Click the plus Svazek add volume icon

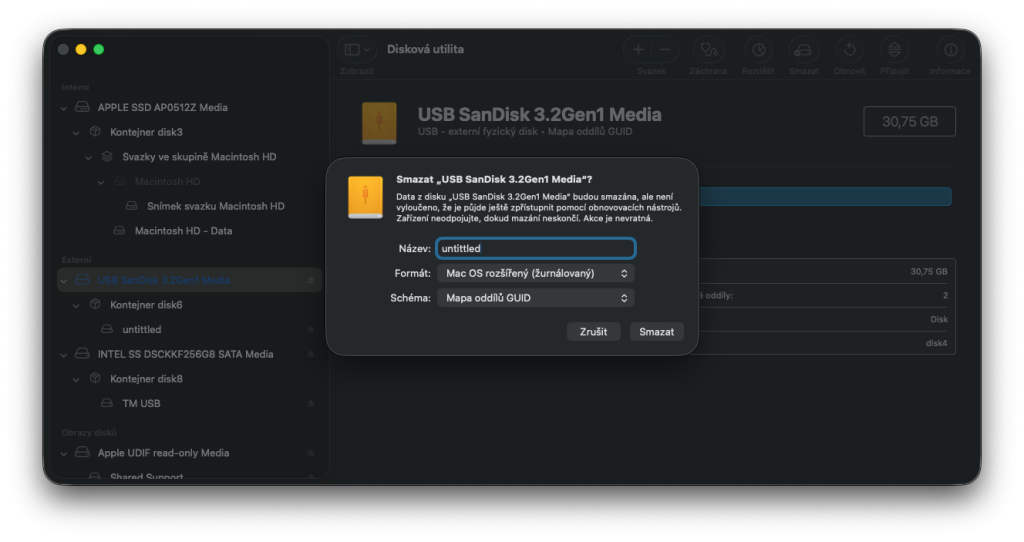639,50
